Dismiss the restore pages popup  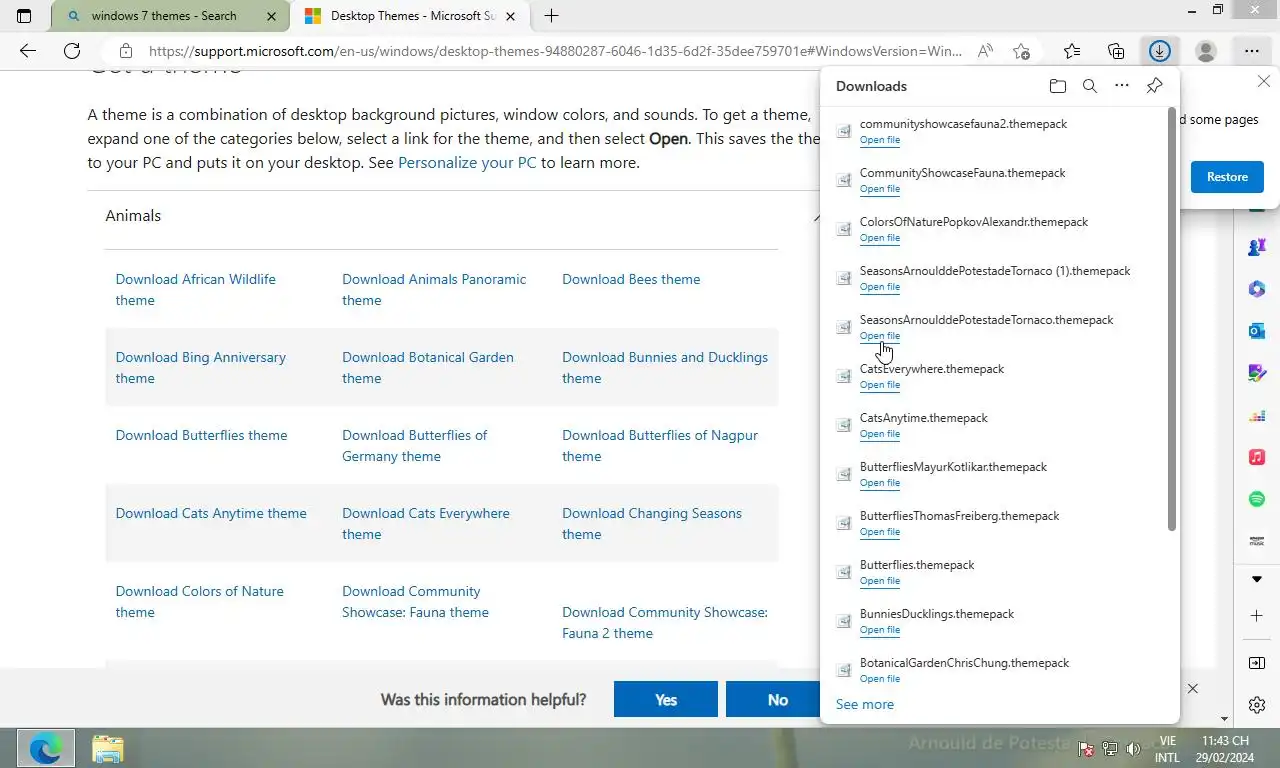1263,82
